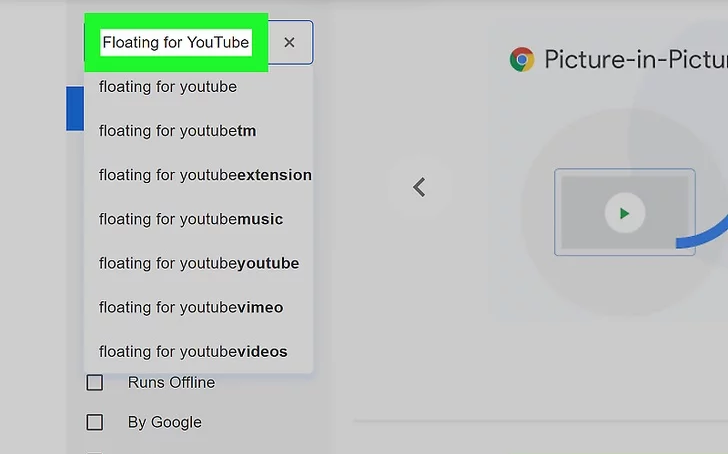Choose suggestion 'floating for youtubeyoutube'
Viewport: 728px width, 455px height.
pyautogui.click(x=199, y=263)
